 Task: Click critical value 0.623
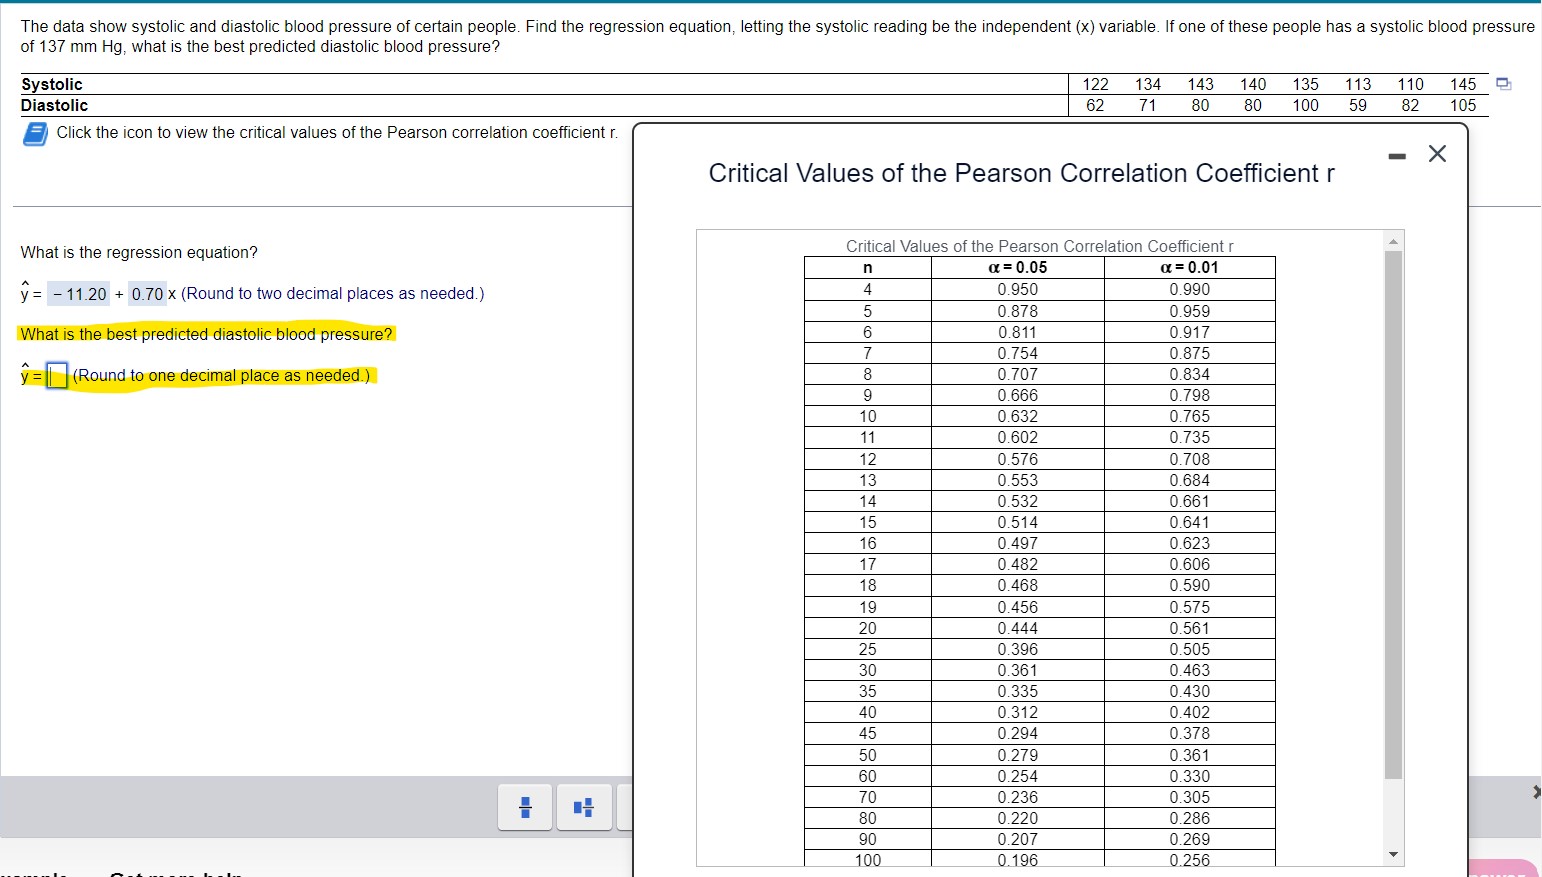(x=1190, y=543)
